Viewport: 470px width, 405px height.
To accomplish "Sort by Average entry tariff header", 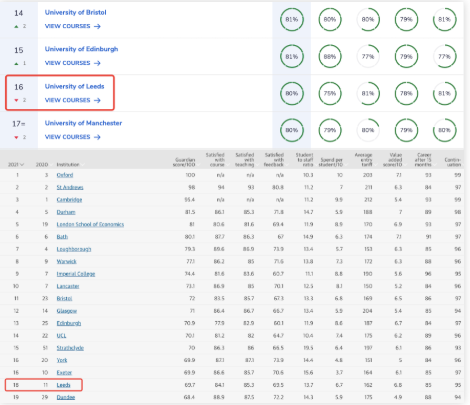I will 363,160.
